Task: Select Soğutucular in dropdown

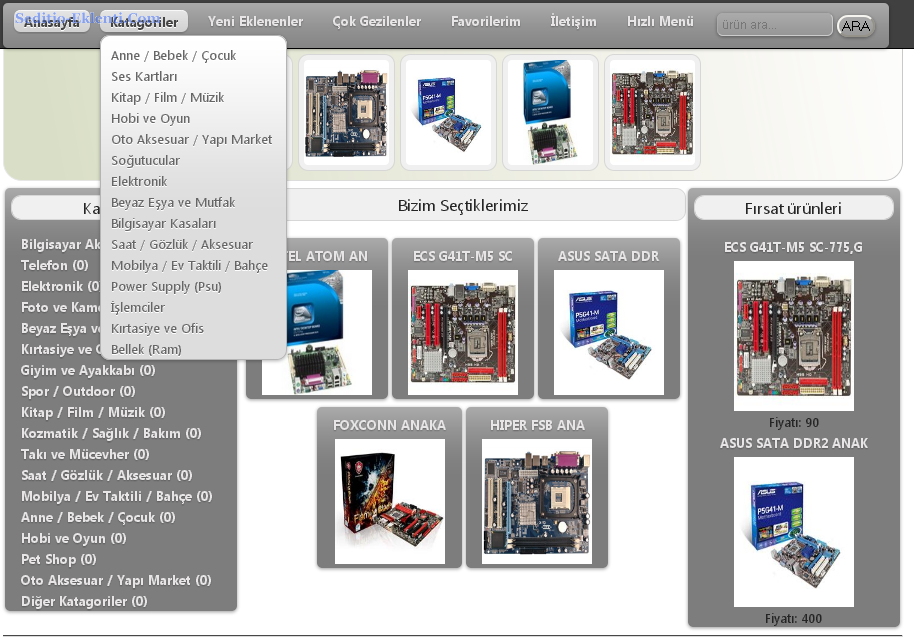Action: [x=145, y=160]
